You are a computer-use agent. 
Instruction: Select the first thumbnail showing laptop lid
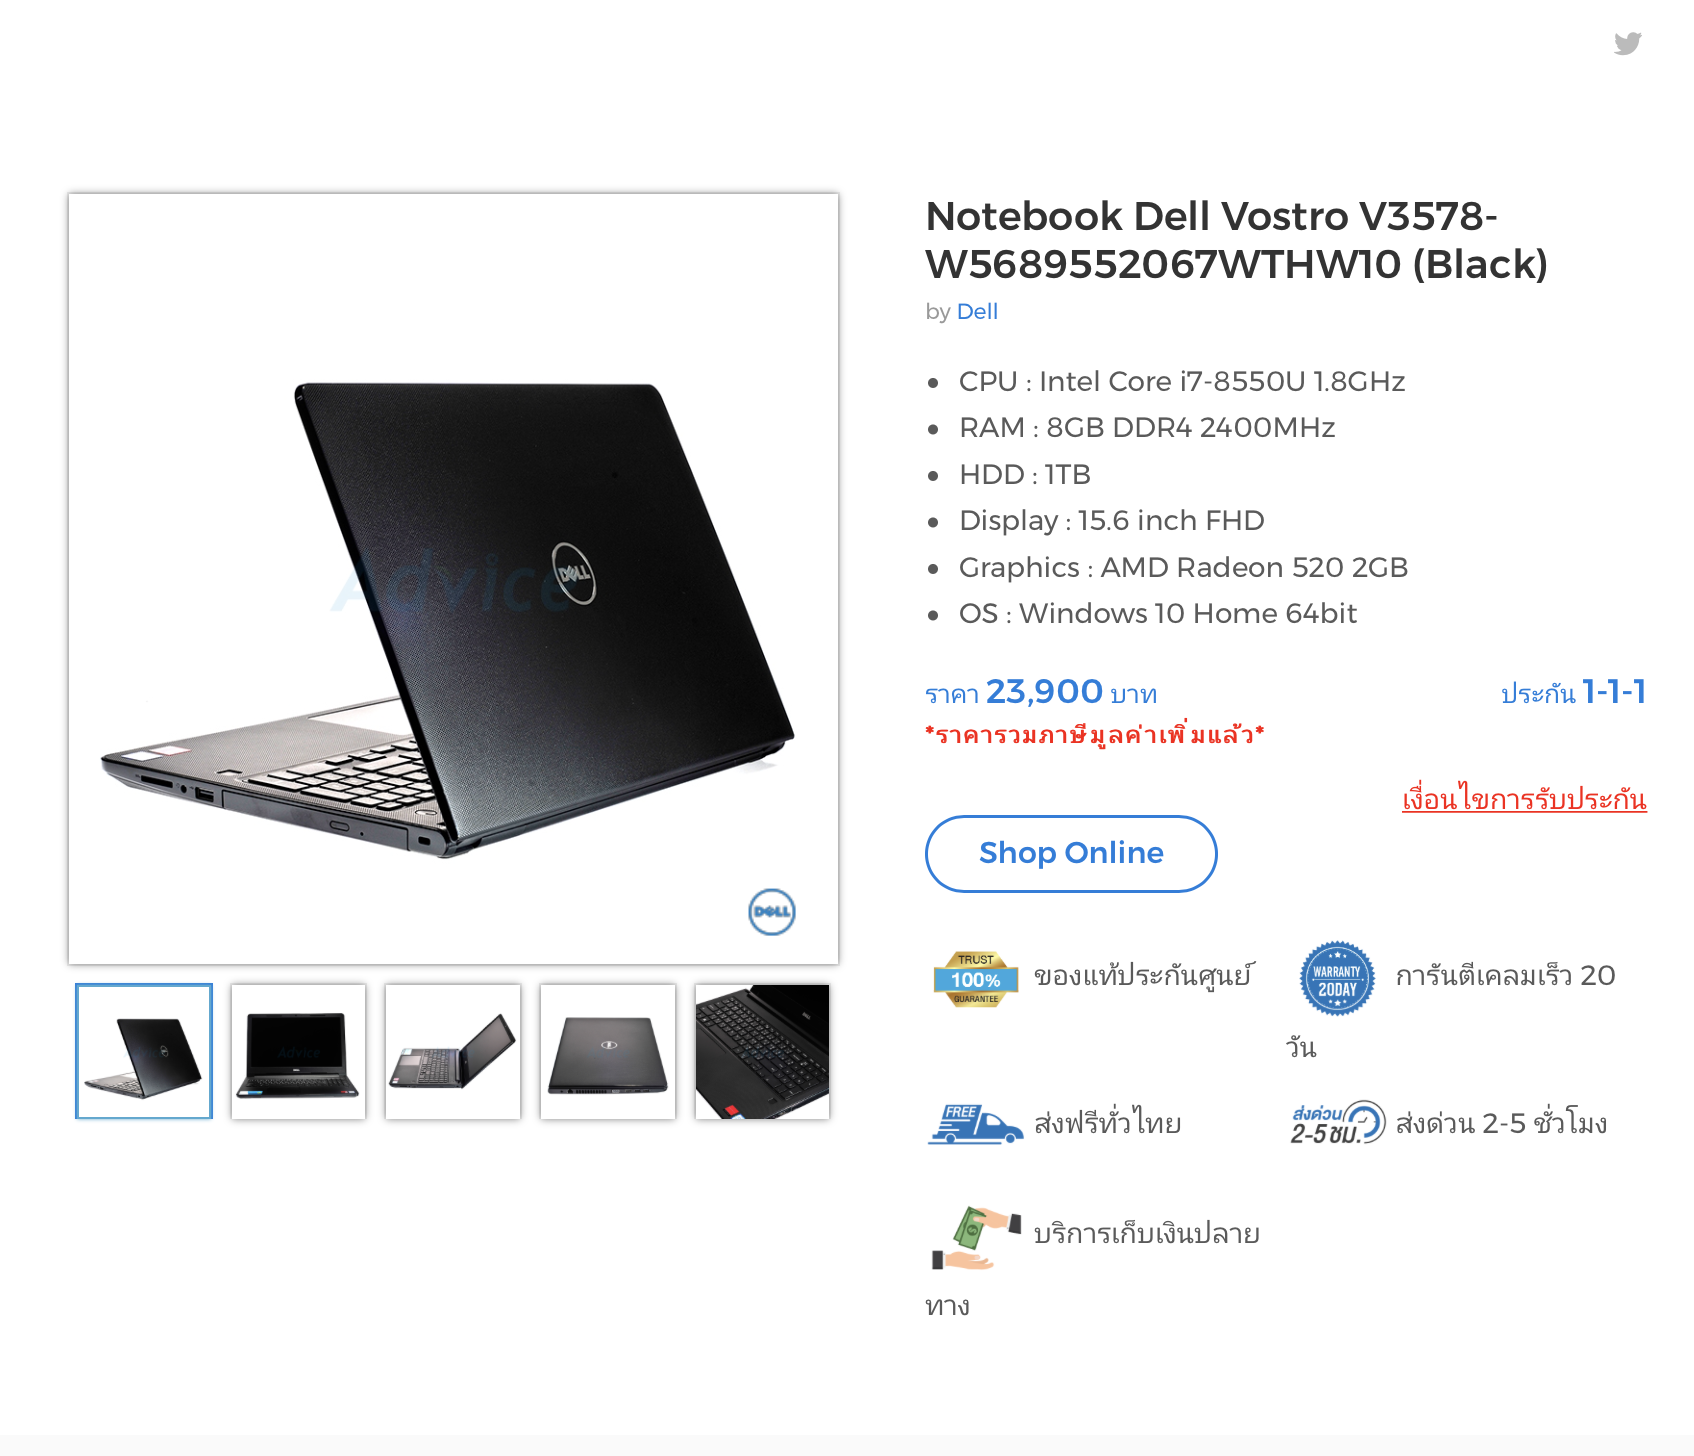pyautogui.click(x=144, y=1051)
